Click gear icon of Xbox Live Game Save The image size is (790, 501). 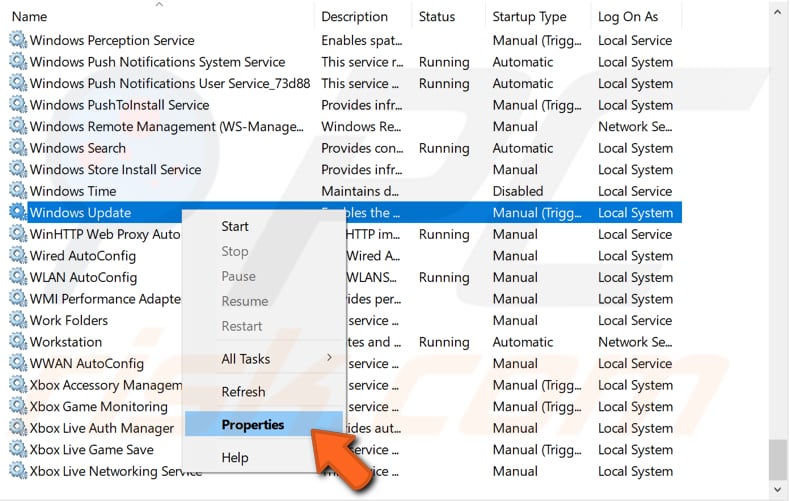[18, 449]
